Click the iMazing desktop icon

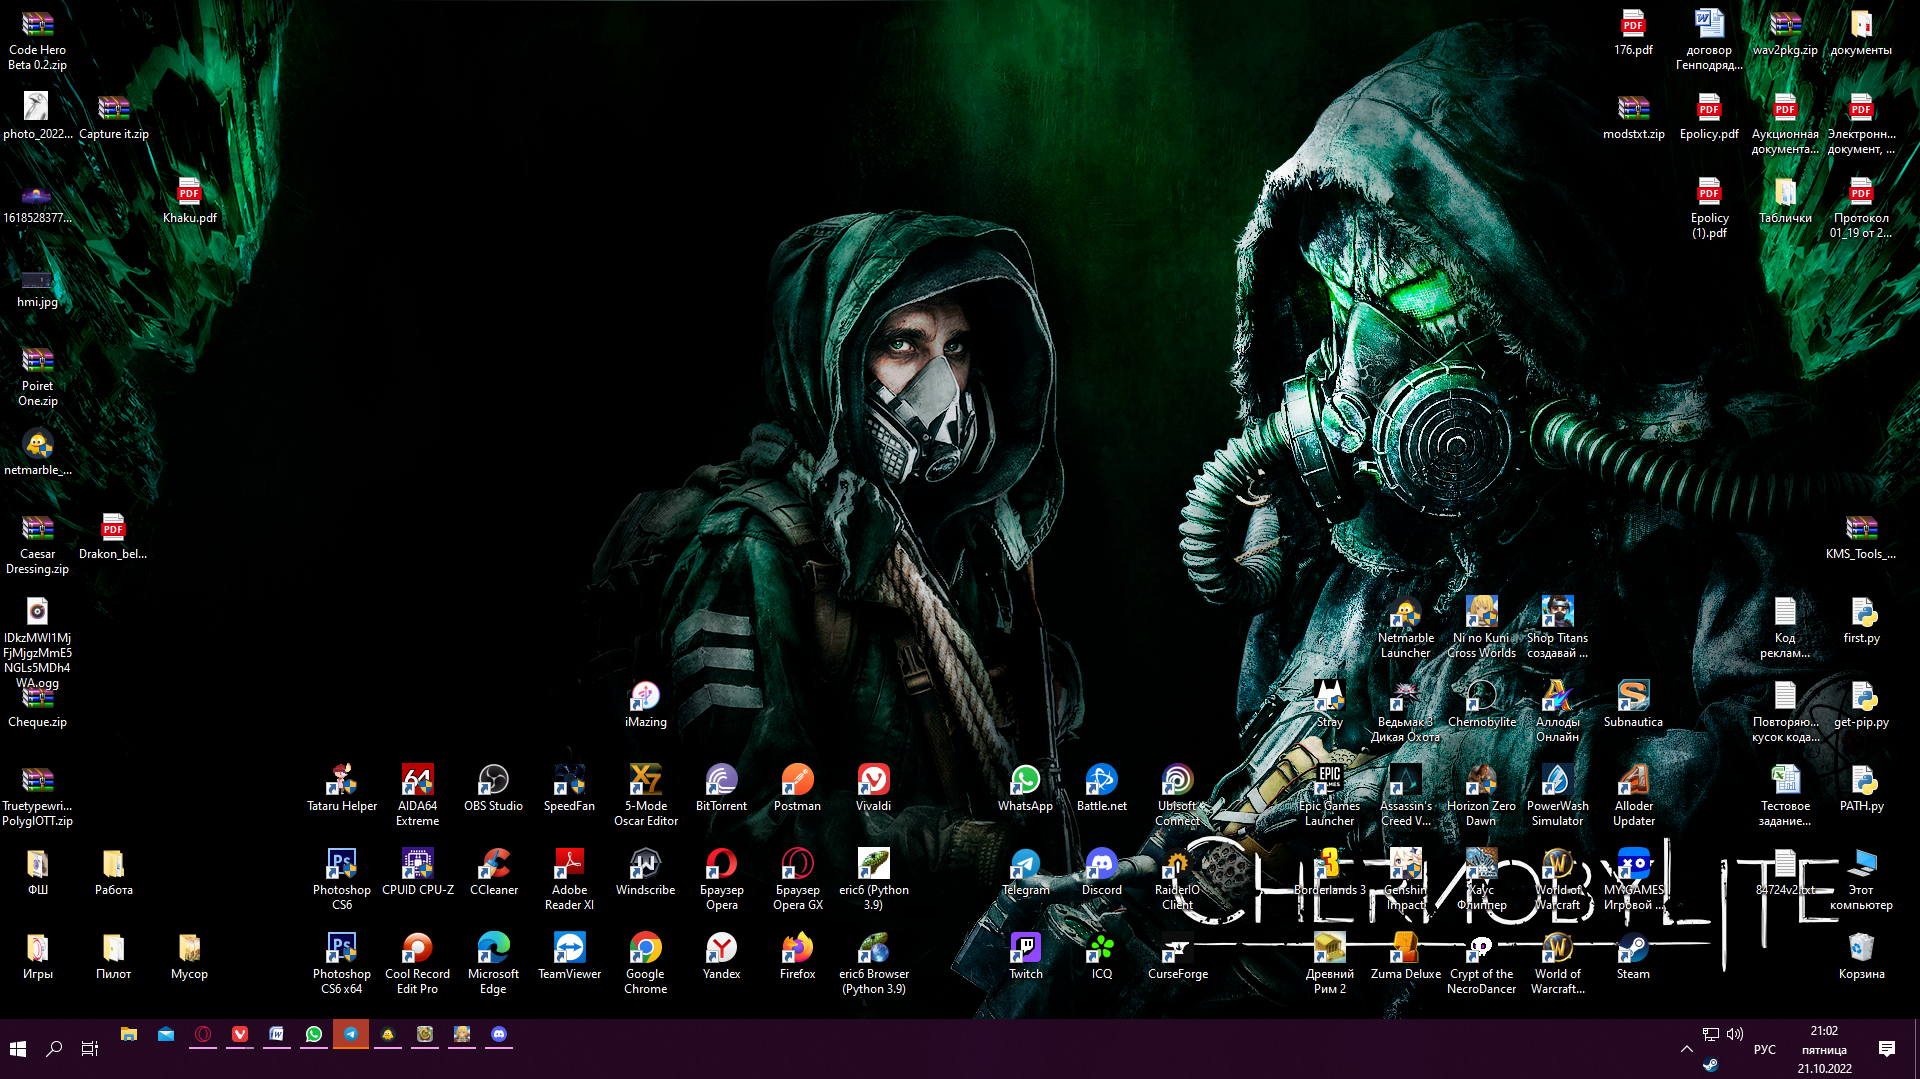coord(645,703)
